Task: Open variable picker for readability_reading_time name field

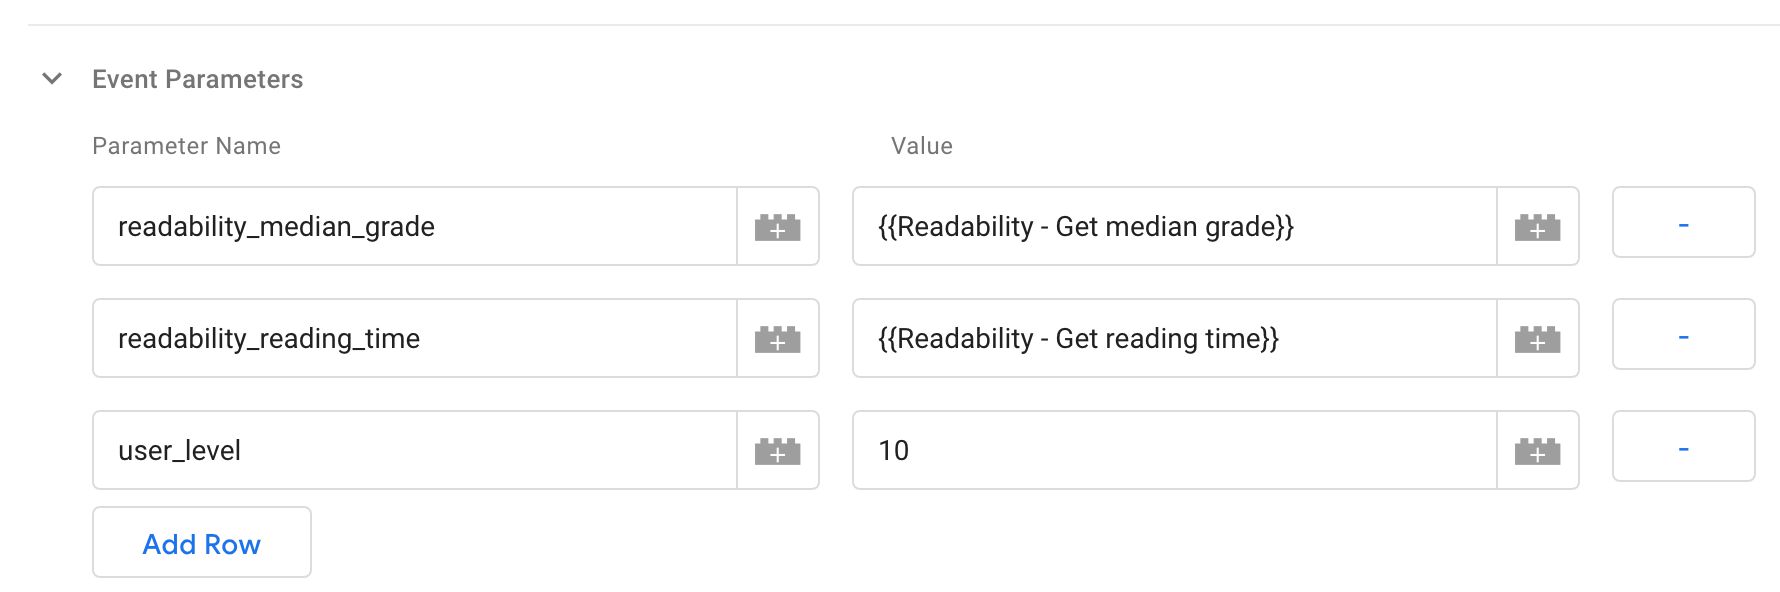Action: coord(778,338)
